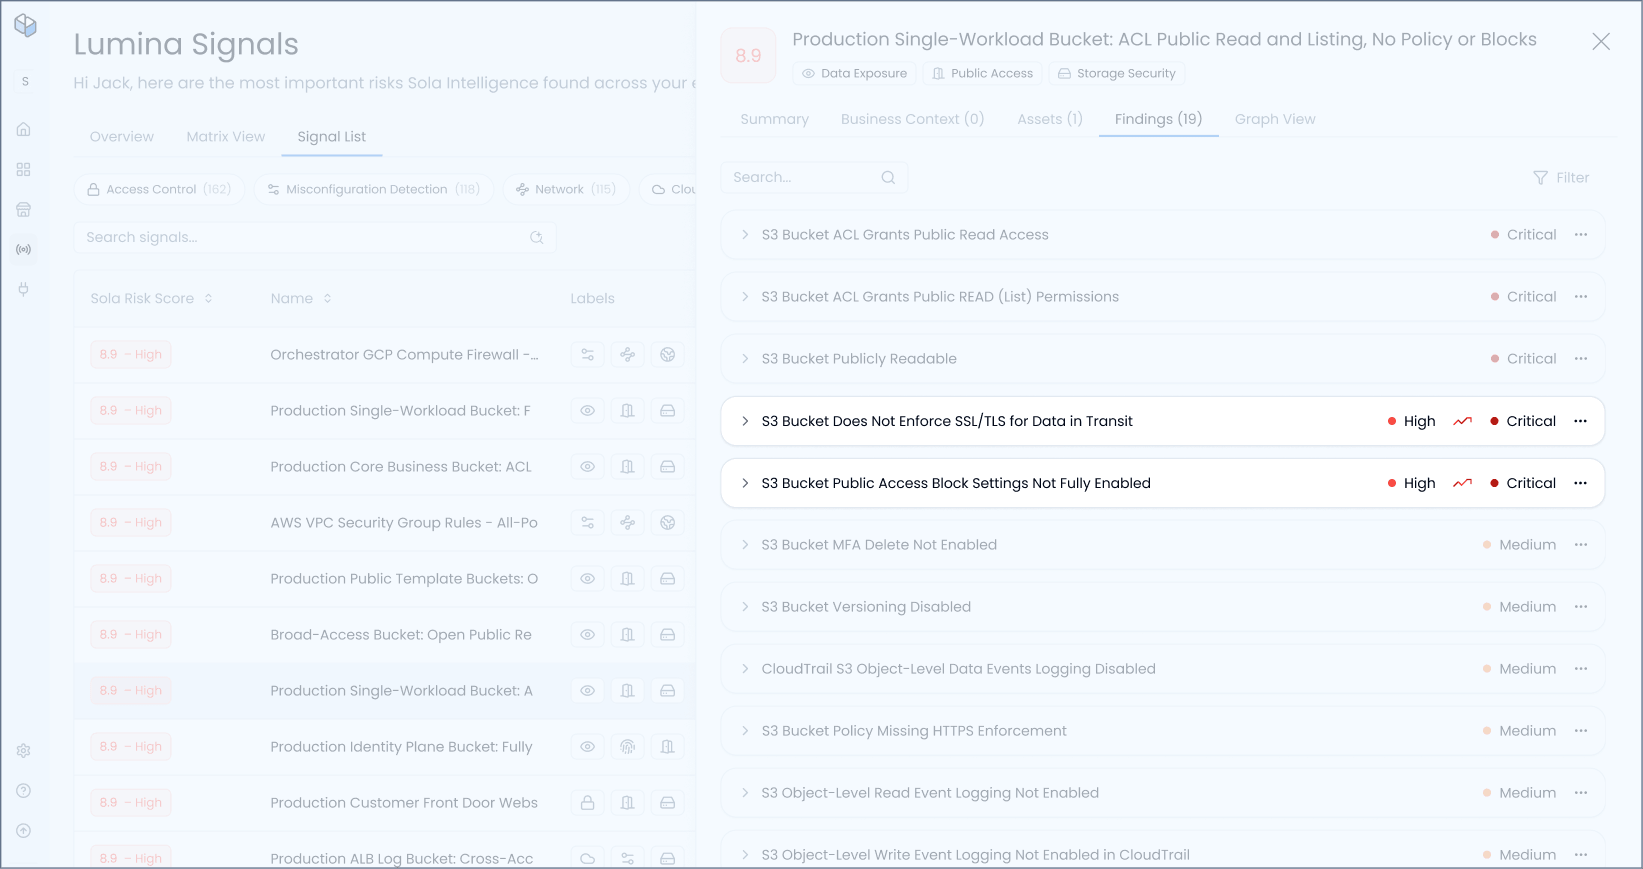The image size is (1643, 869).
Task: Open the Summary tab in details panel
Action: pos(775,119)
